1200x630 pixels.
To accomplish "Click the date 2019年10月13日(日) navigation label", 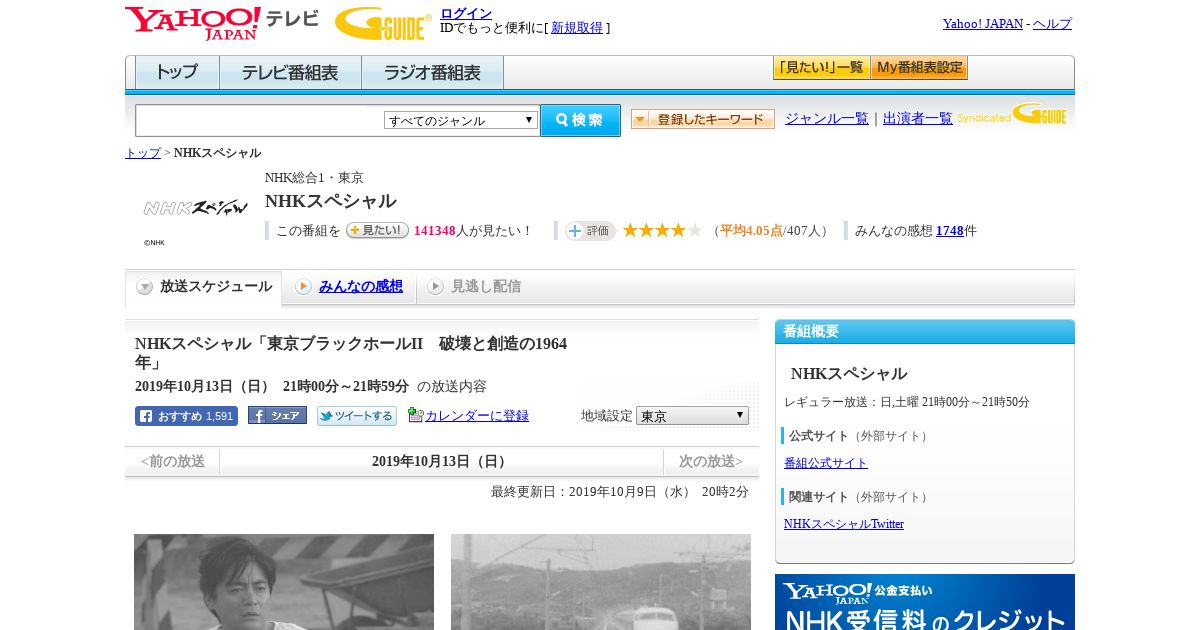I will point(441,462).
